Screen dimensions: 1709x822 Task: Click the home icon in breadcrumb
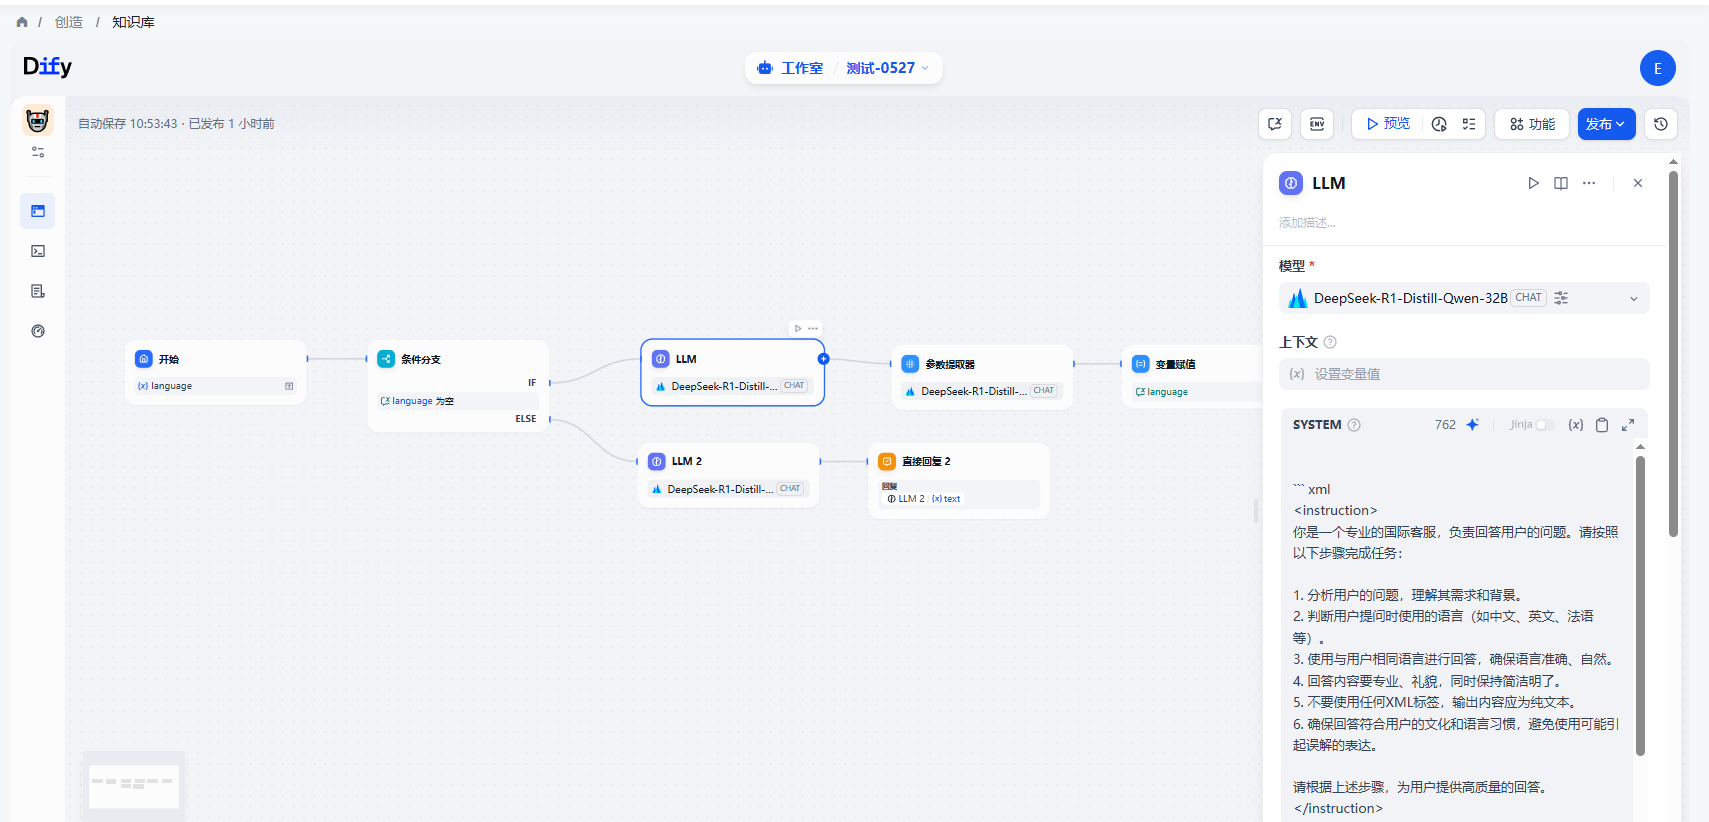coord(22,22)
